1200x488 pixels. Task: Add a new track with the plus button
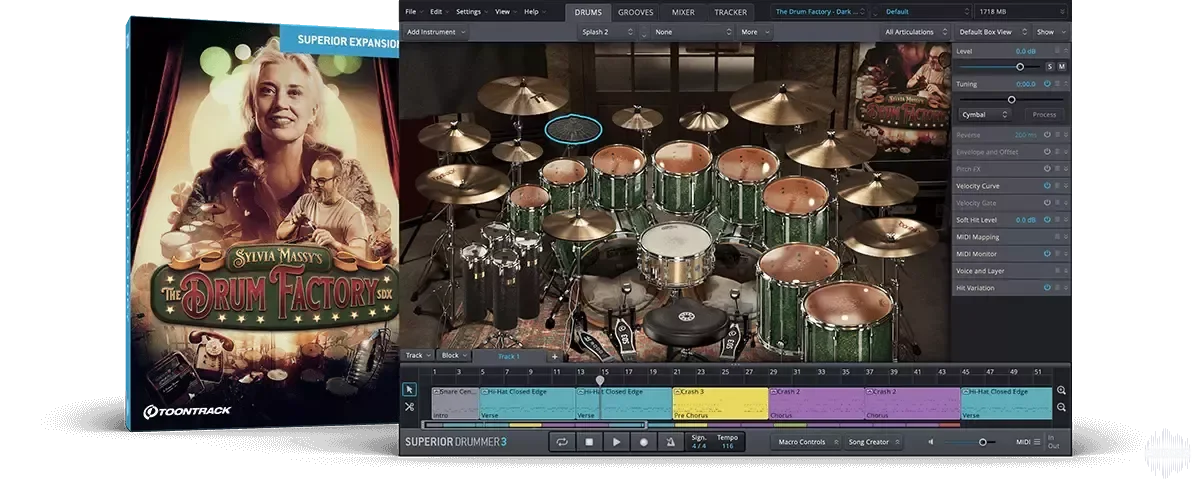click(x=554, y=356)
